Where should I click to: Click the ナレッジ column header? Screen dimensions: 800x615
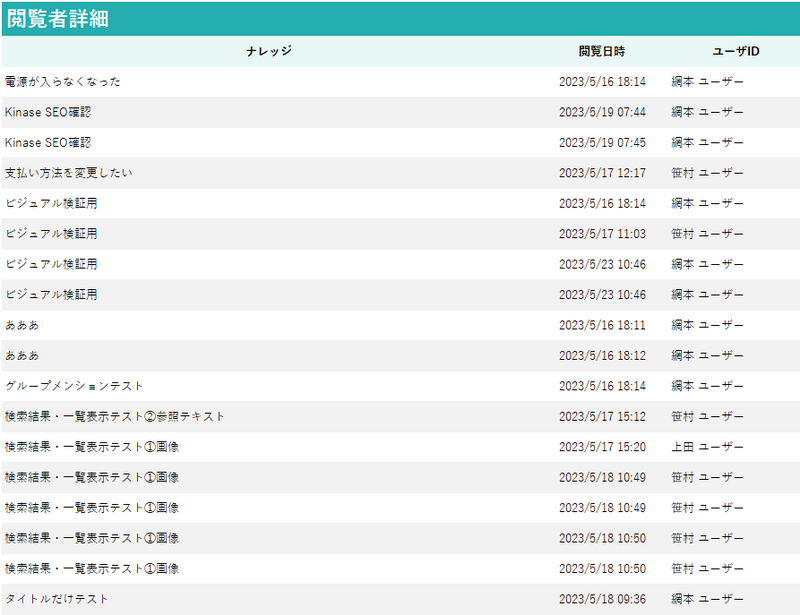pos(268,51)
